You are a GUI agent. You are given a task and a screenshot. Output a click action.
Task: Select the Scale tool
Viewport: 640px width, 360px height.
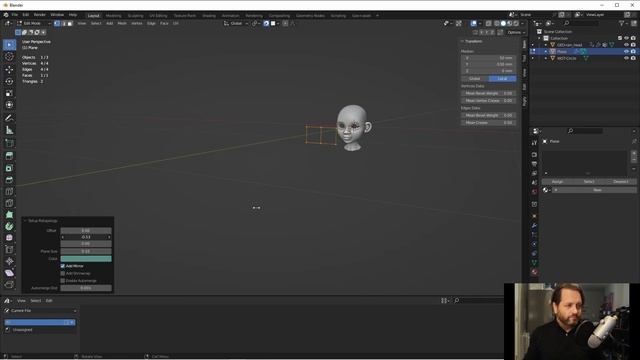tap(9, 93)
